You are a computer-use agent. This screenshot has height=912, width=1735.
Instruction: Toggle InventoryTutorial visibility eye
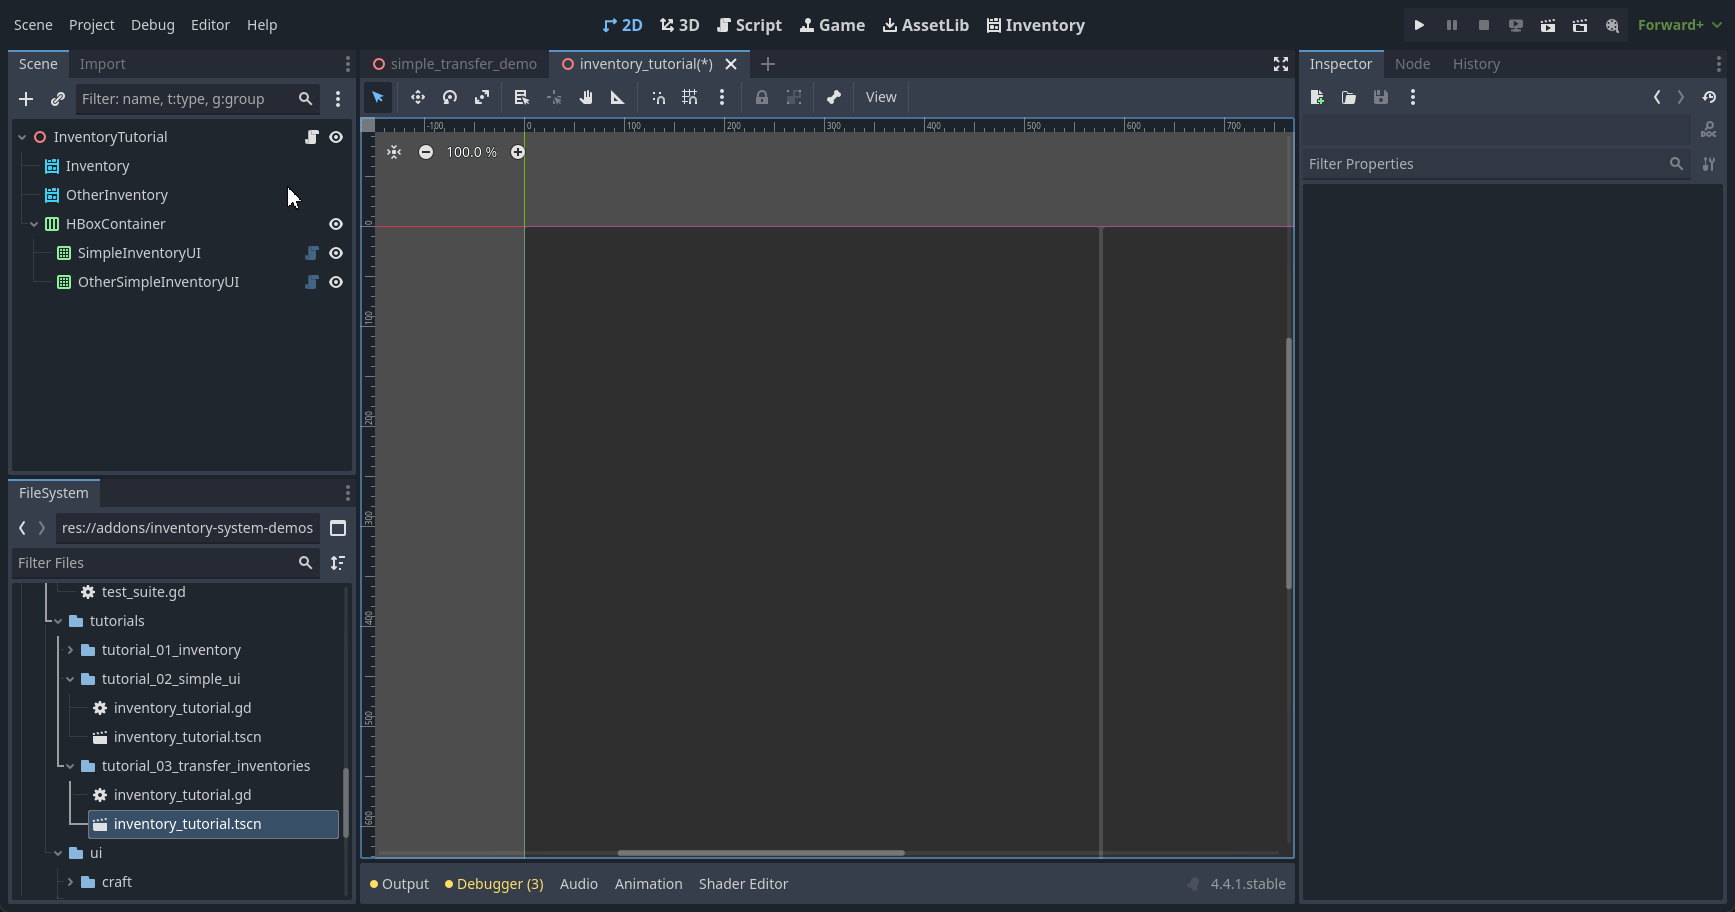pyautogui.click(x=336, y=137)
